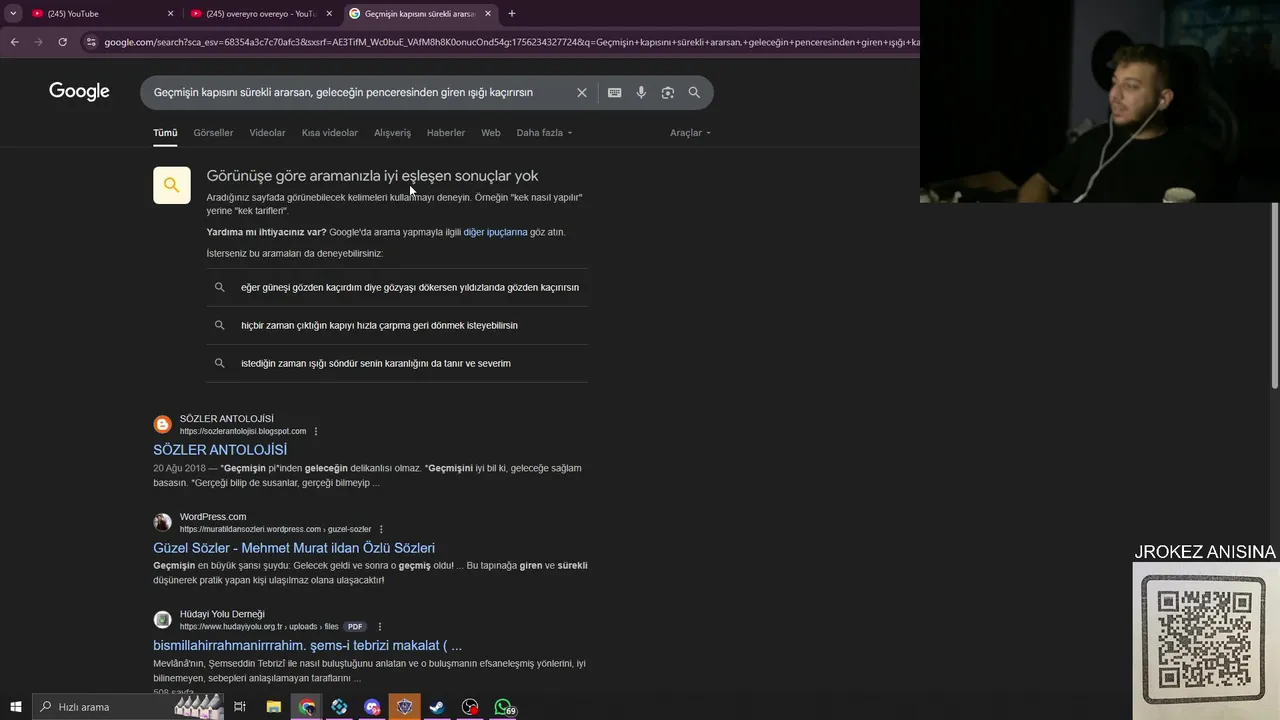Open OBS Studio from the taskbar
This screenshot has width=1280, height=720.
tap(470, 707)
